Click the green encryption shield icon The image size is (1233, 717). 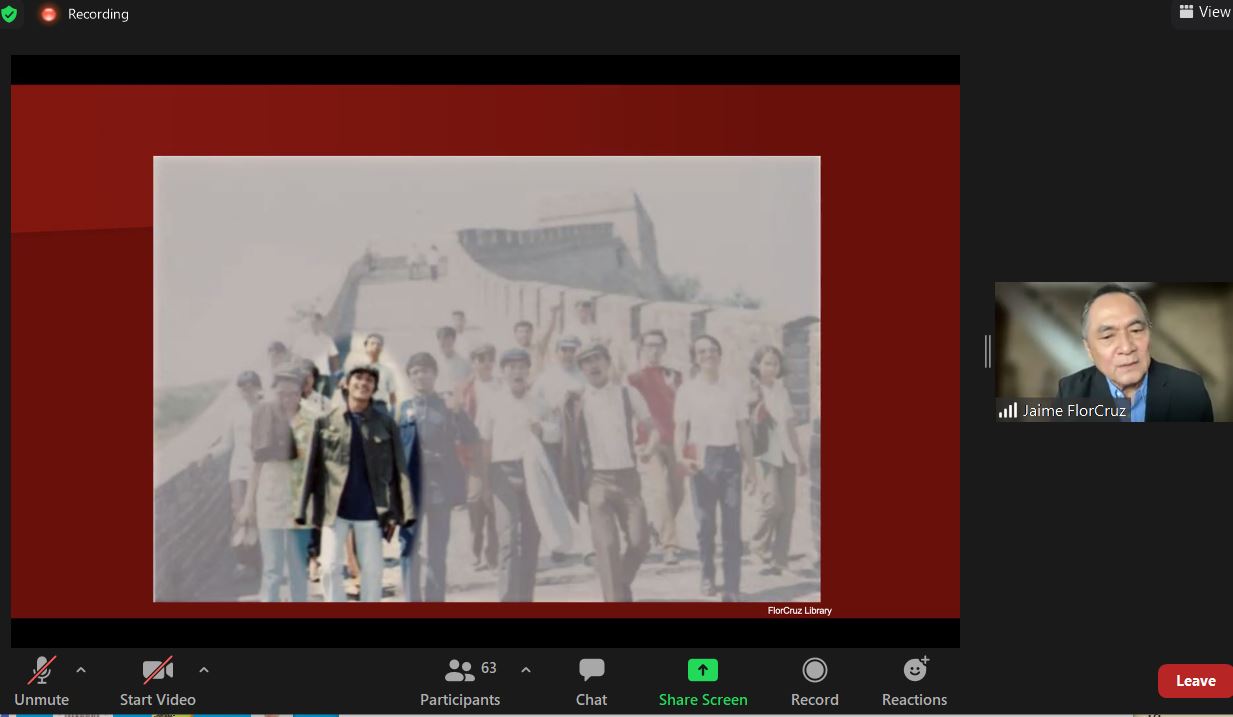(x=9, y=14)
